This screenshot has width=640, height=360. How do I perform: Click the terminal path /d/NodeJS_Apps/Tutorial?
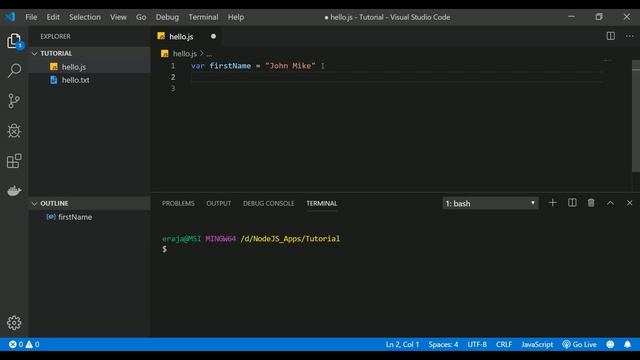[290, 238]
